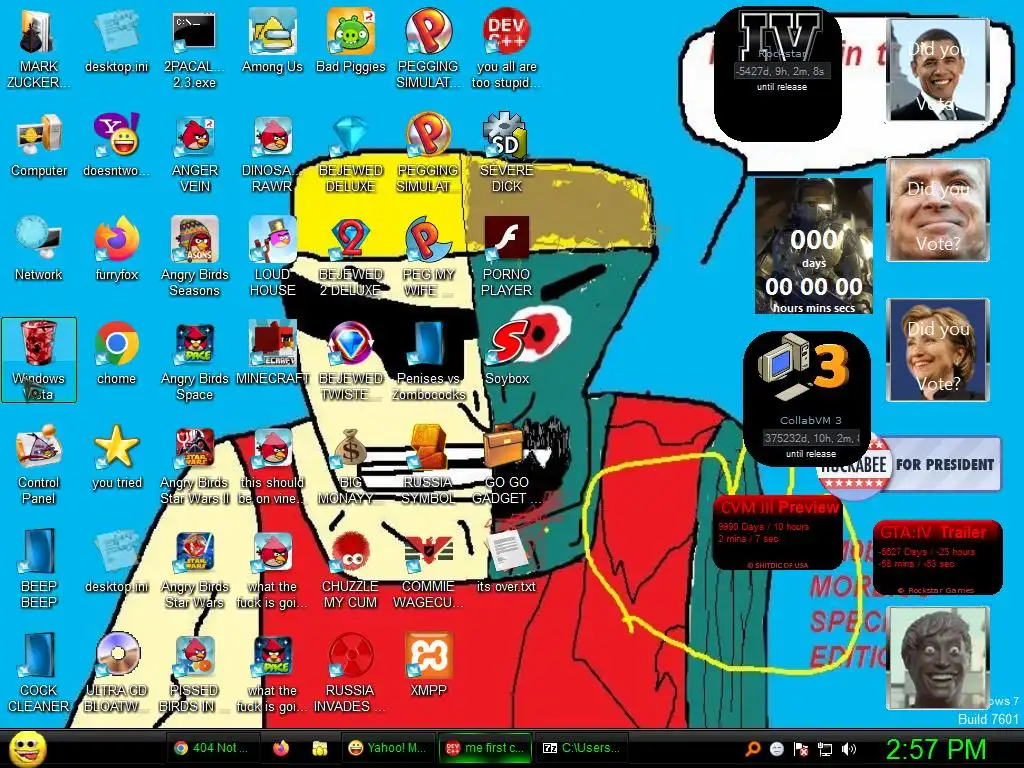Click the Huckabee FOR PRESIDENT banner gadget
This screenshot has height=768, width=1024.
tap(909, 464)
